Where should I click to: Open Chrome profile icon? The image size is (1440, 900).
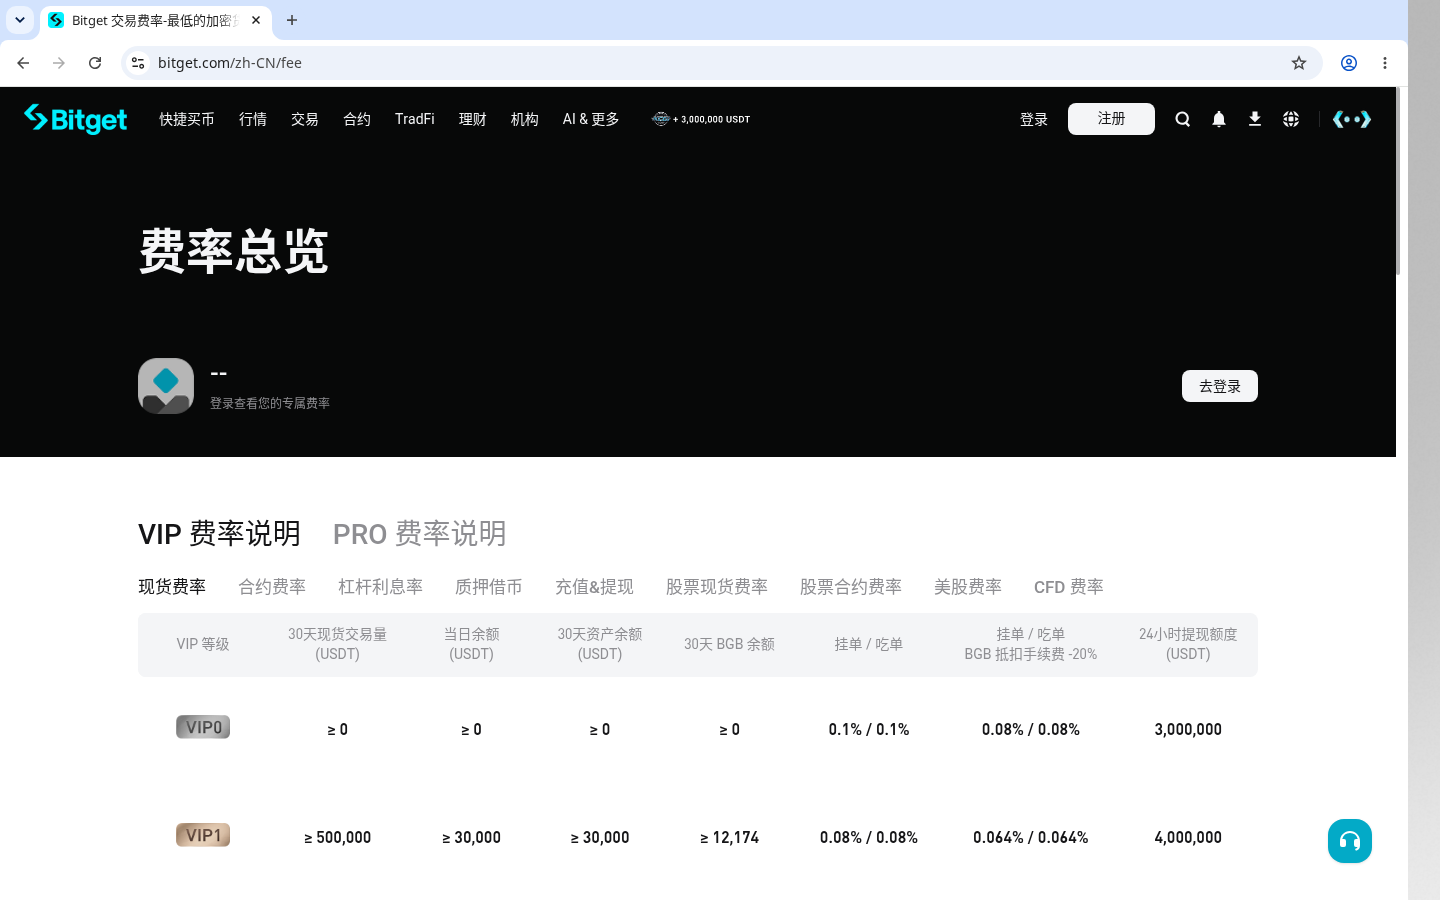[x=1349, y=63]
